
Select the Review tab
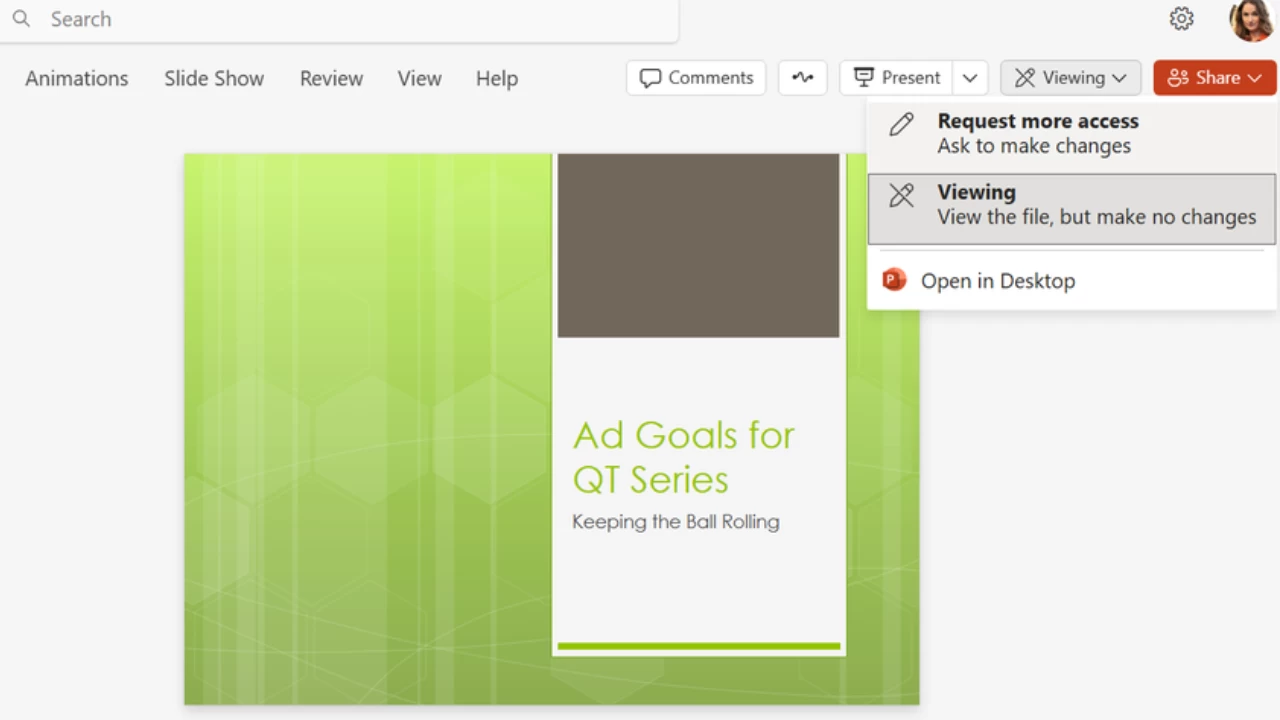(331, 78)
